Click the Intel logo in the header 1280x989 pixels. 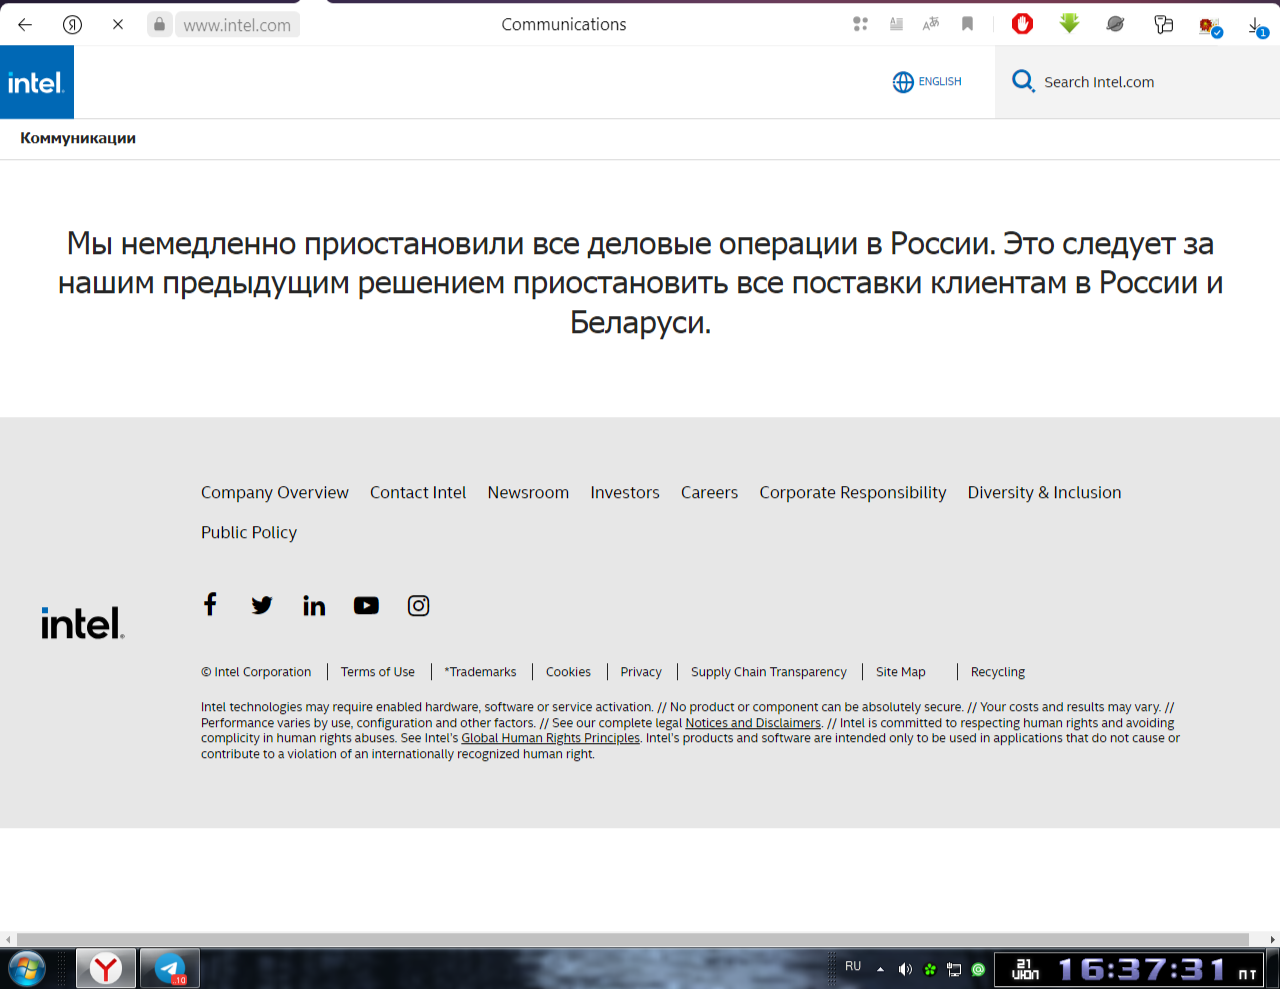coord(36,83)
